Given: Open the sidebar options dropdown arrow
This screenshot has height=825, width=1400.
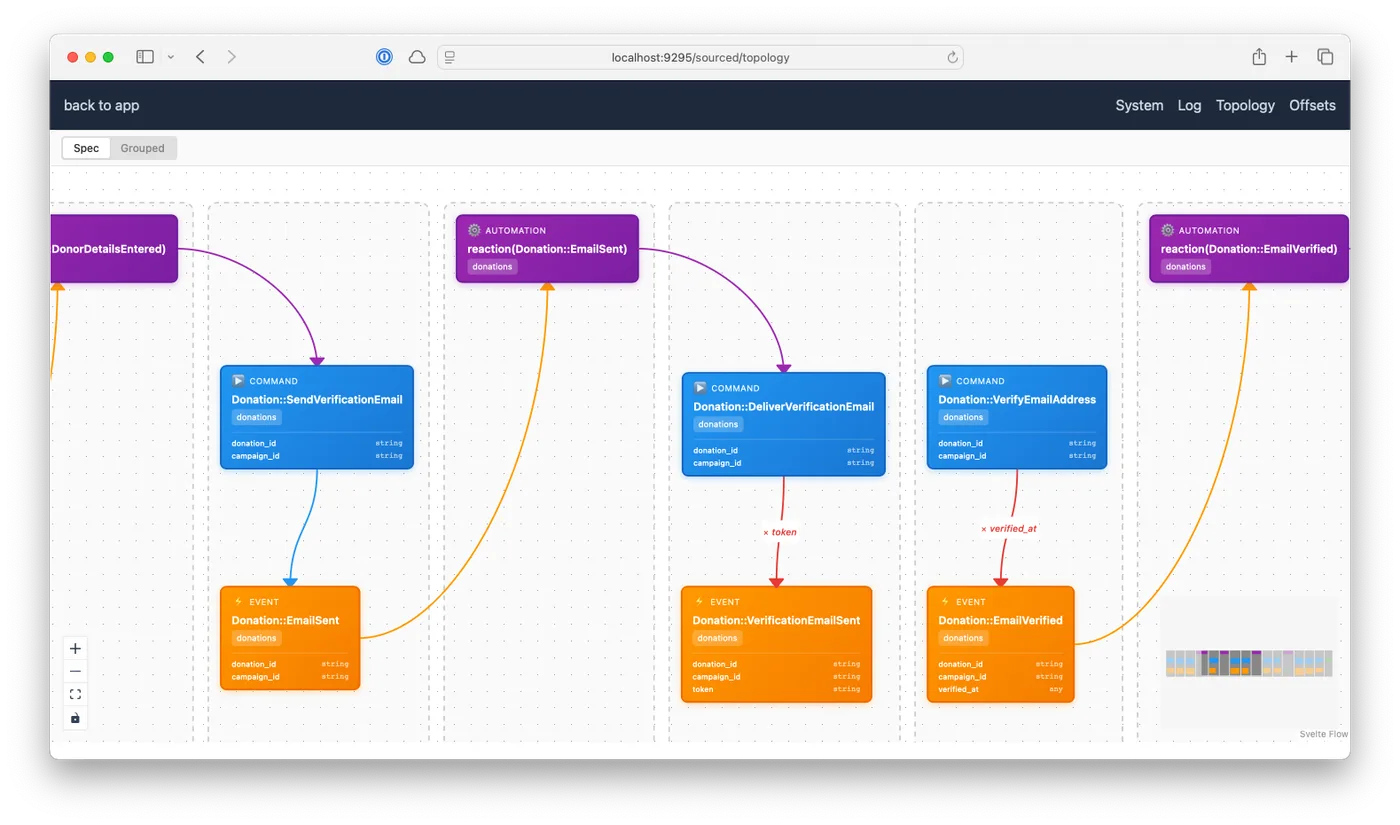Looking at the screenshot, I should click(x=171, y=57).
